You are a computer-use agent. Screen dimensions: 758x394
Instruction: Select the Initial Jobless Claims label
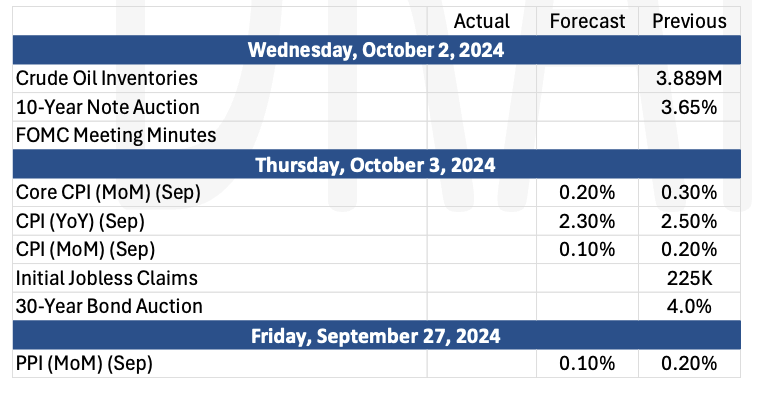(x=107, y=278)
